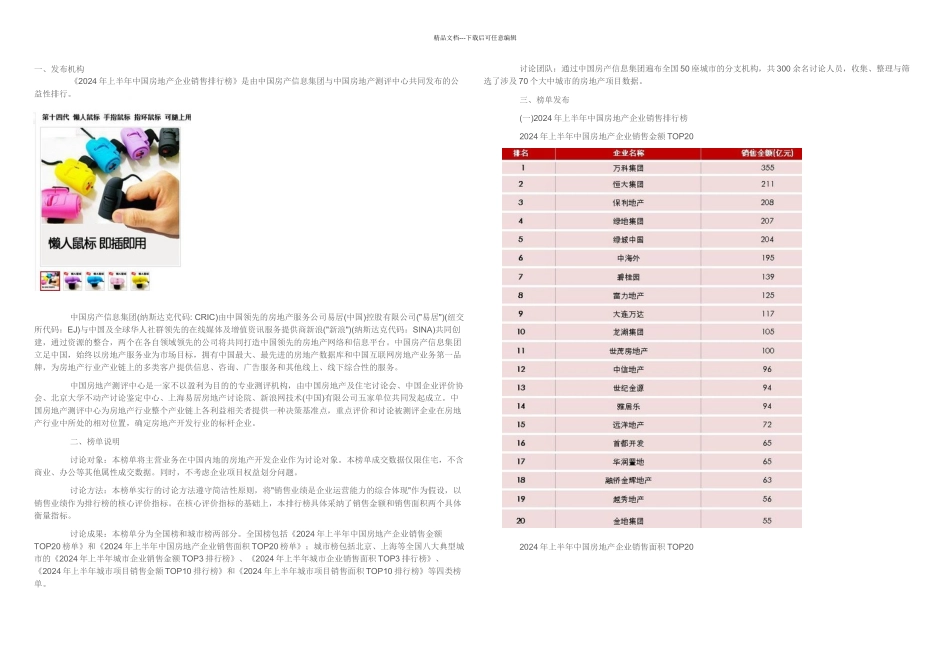The image size is (950, 672).
Task: Click the sales value 211
Action: [767, 184]
